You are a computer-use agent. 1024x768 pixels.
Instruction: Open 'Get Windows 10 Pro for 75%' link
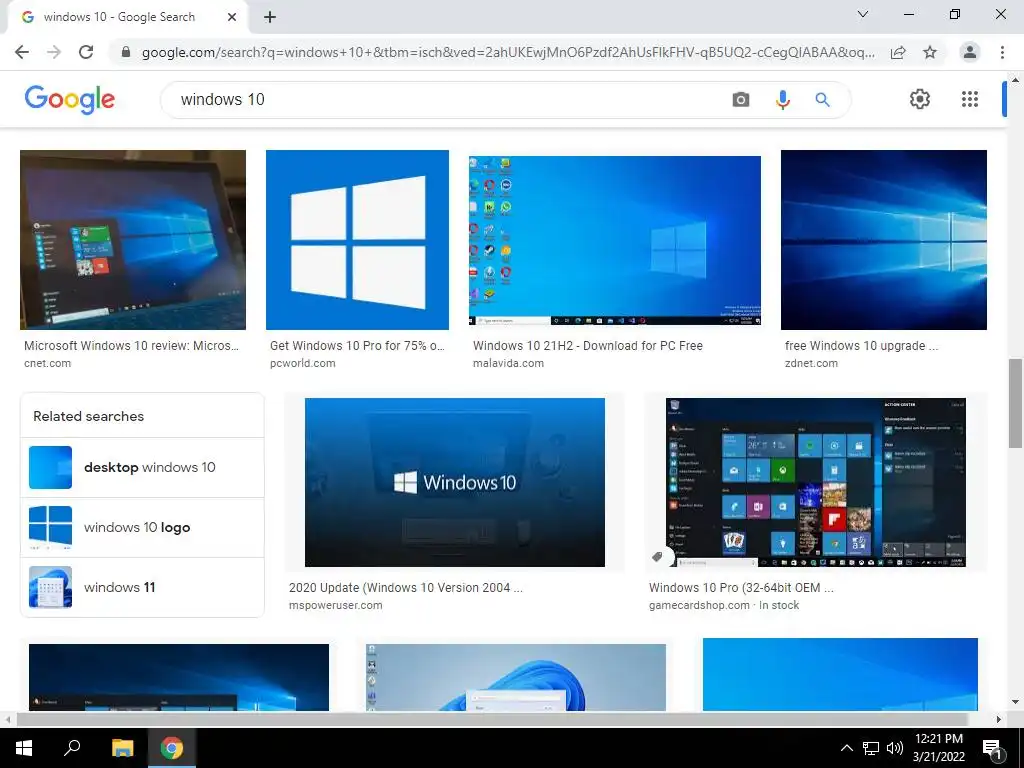(x=357, y=345)
